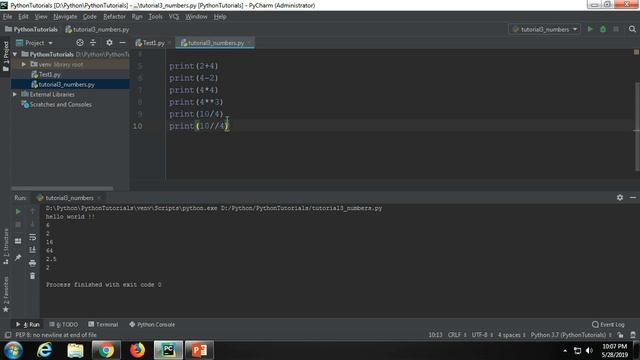Click the locate/scroll-from-source icon in Project panel

point(80,42)
